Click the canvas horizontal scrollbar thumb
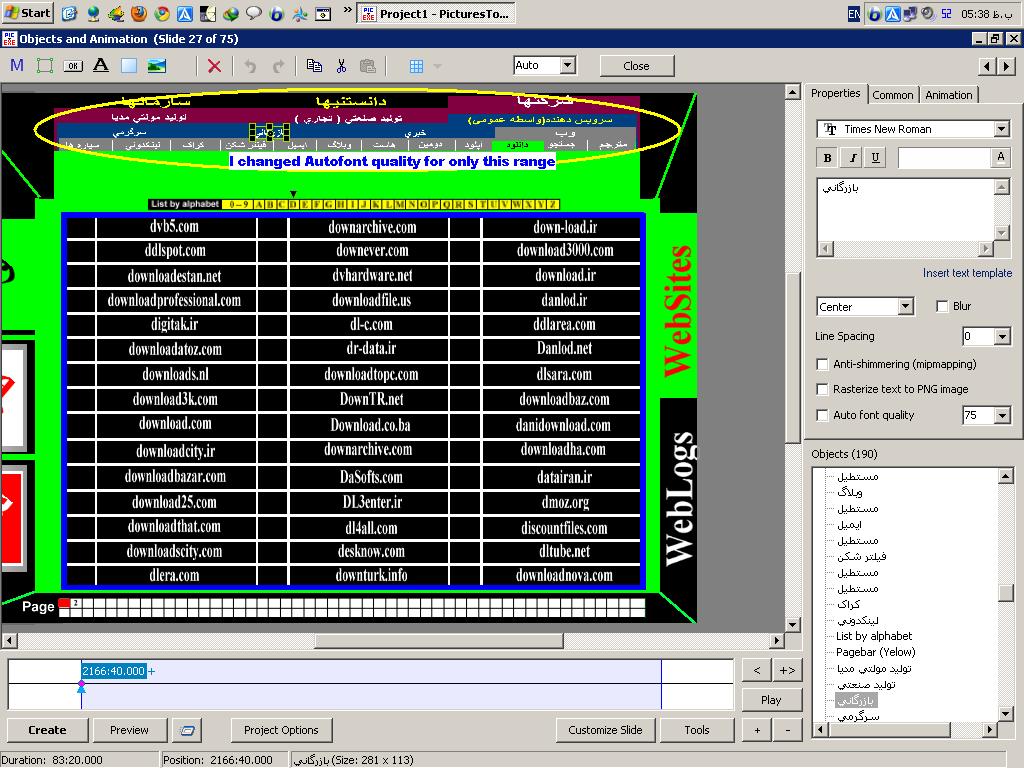 (439, 641)
